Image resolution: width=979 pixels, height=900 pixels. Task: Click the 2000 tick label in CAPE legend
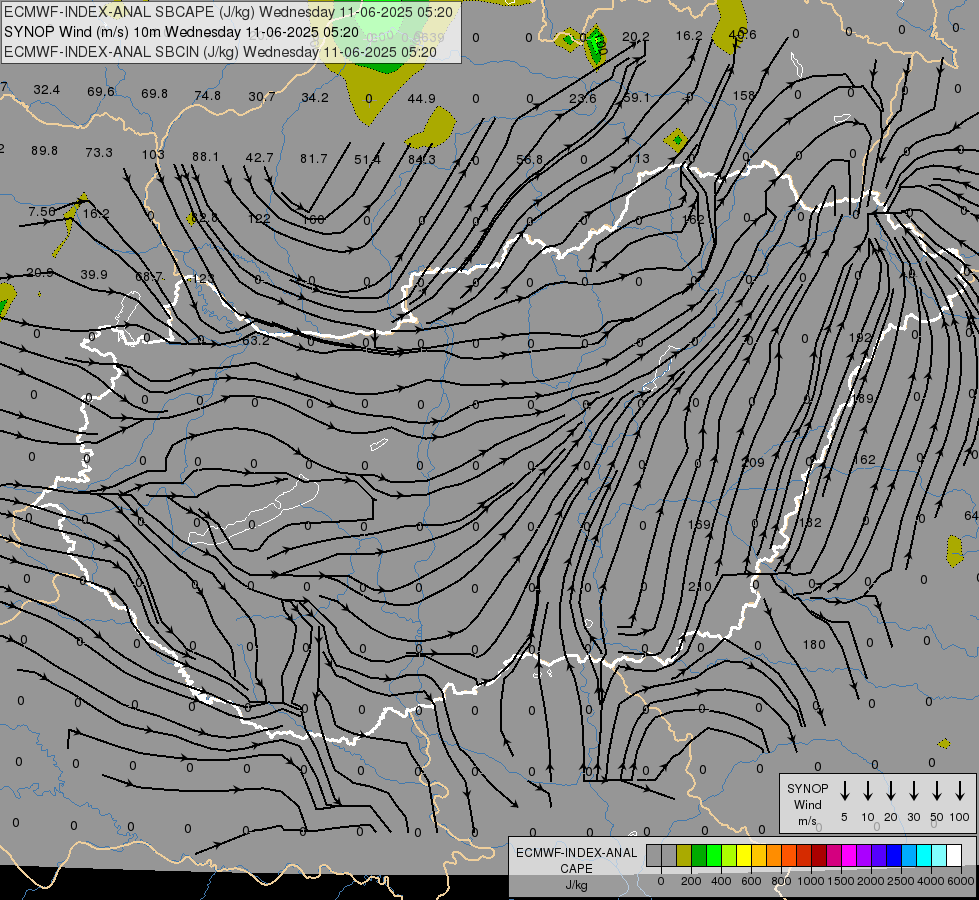[870, 881]
